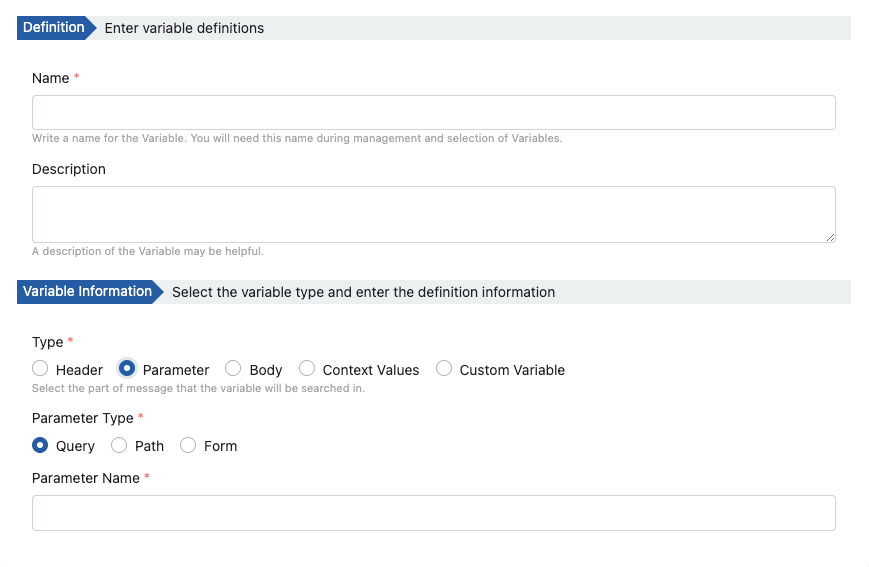Click the blue Variable Information section tag
The width and height of the screenshot is (869, 567).
click(x=87, y=292)
